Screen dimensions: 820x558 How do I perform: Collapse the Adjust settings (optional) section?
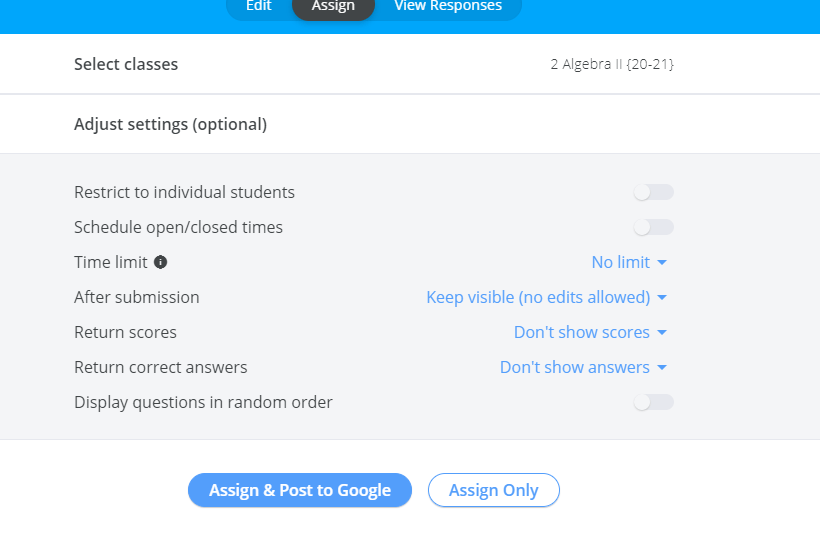click(170, 125)
